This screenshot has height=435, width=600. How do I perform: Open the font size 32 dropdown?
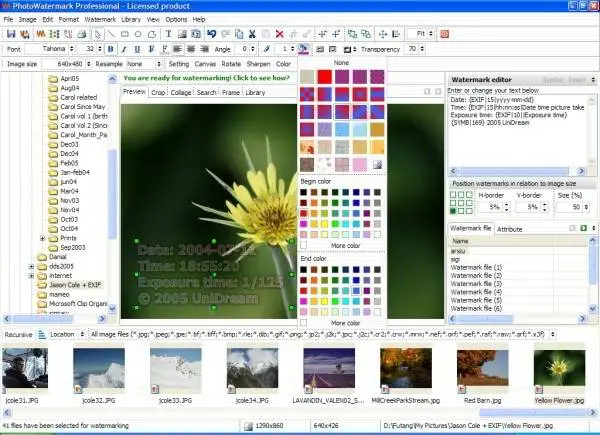pos(100,49)
